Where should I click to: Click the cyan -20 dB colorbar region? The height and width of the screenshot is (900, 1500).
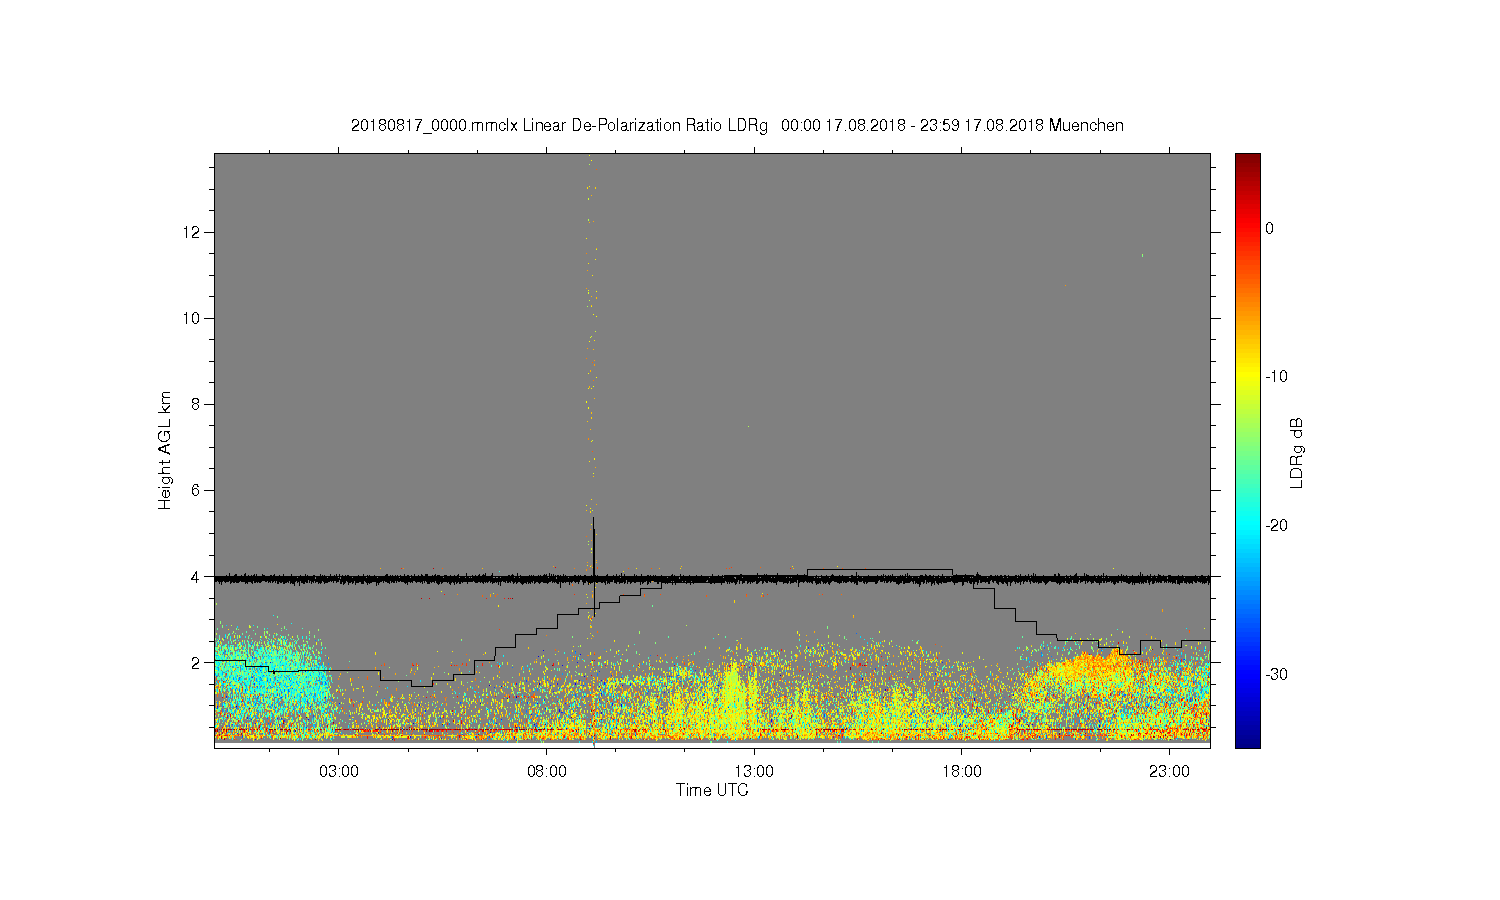(1248, 525)
